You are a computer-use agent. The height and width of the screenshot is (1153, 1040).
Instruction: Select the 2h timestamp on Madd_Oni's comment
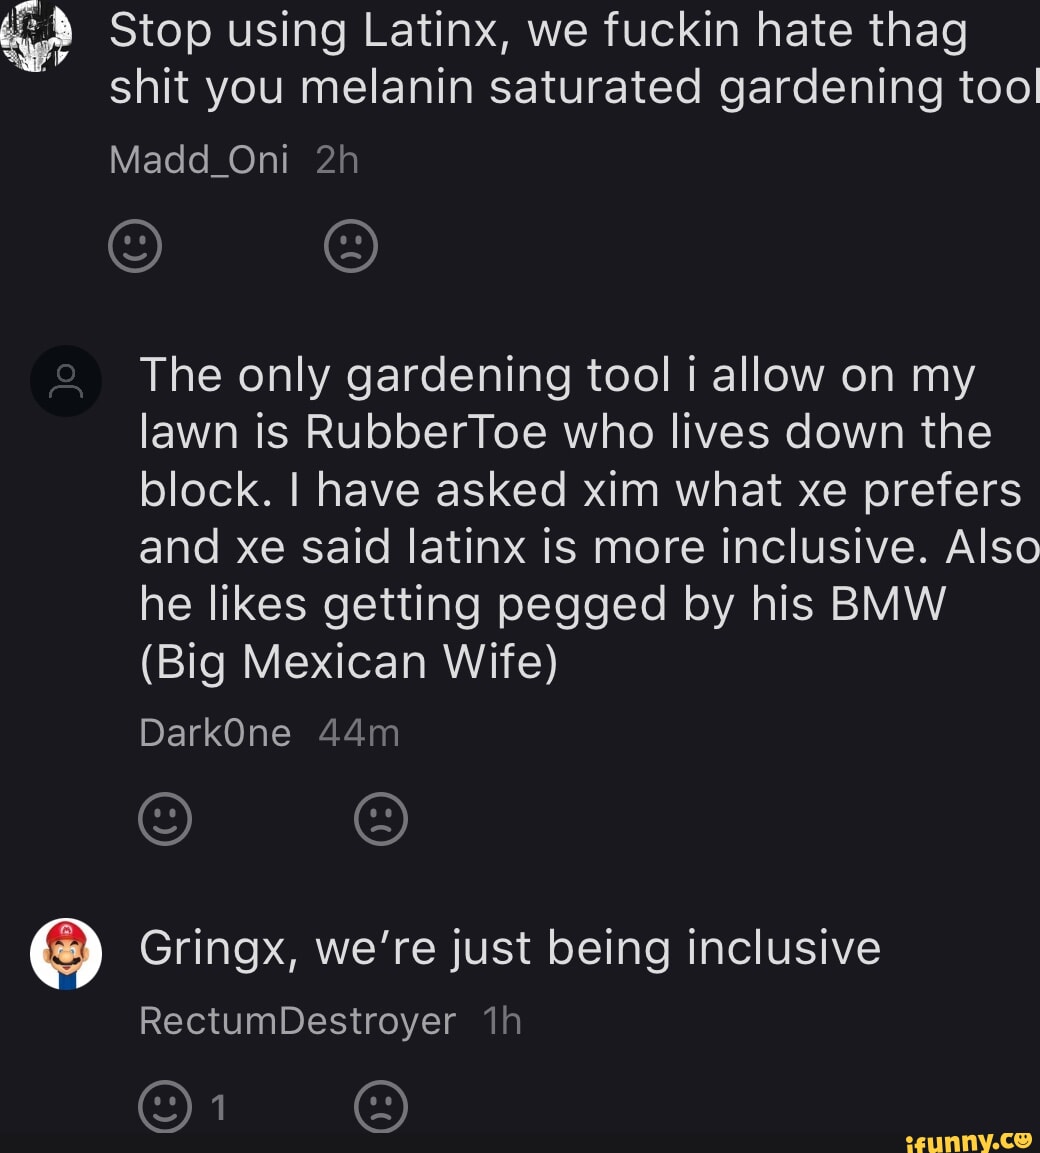coord(337,159)
